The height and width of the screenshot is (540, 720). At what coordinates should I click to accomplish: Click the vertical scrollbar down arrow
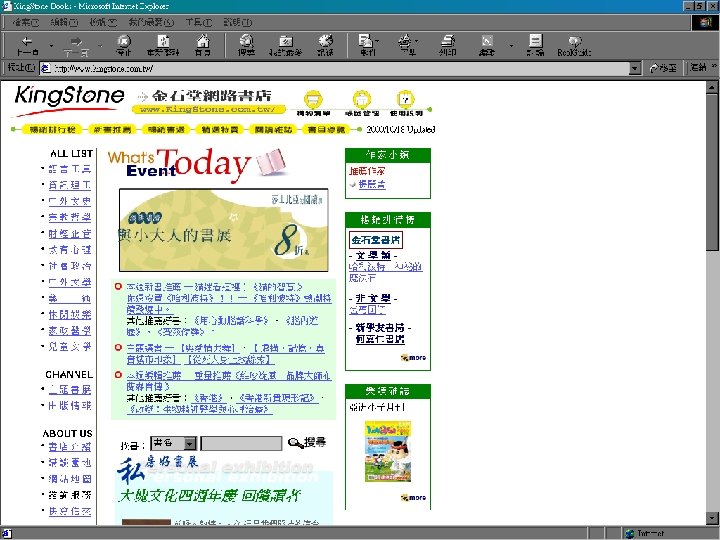tap(713, 518)
